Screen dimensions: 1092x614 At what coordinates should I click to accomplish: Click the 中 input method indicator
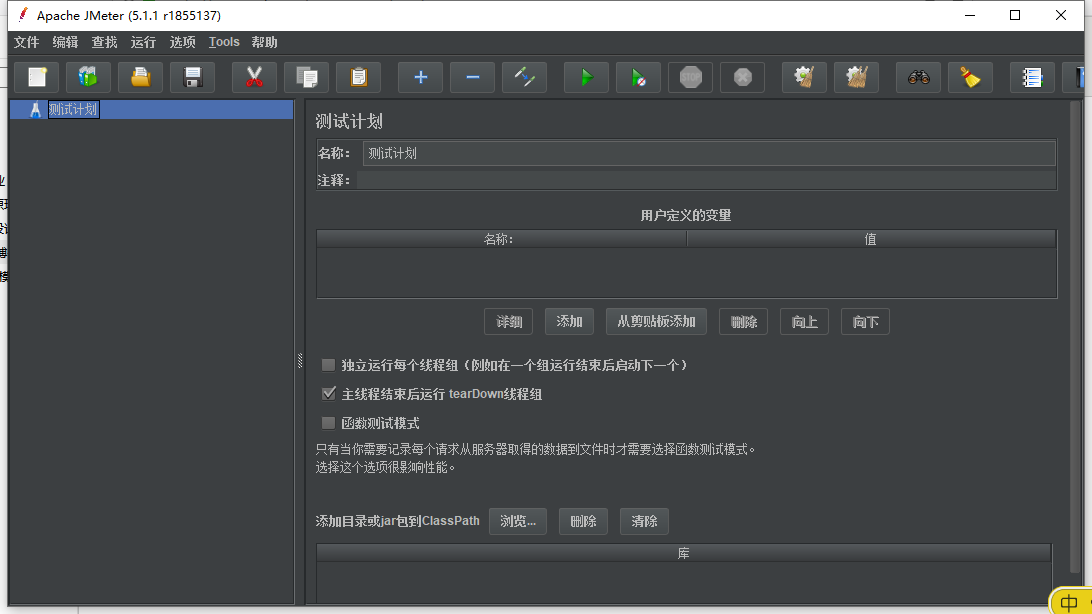tap(1069, 601)
